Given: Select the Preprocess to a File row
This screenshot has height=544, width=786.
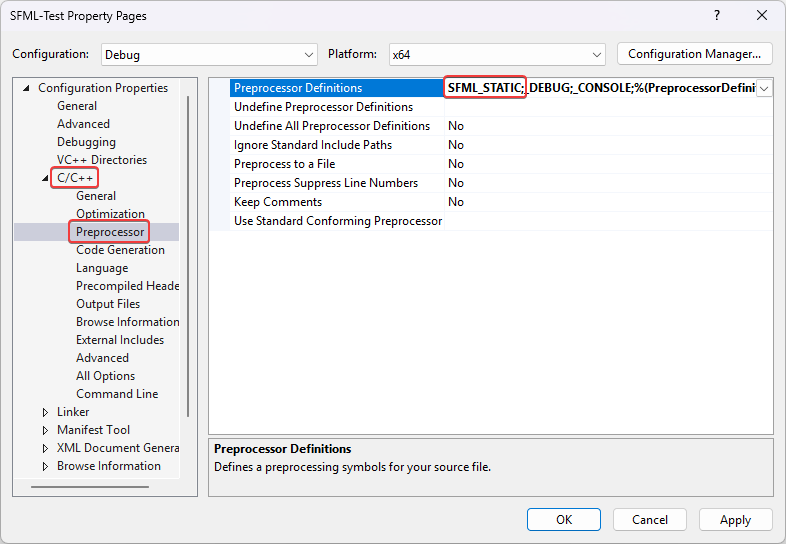Looking at the screenshot, I should pos(284,164).
